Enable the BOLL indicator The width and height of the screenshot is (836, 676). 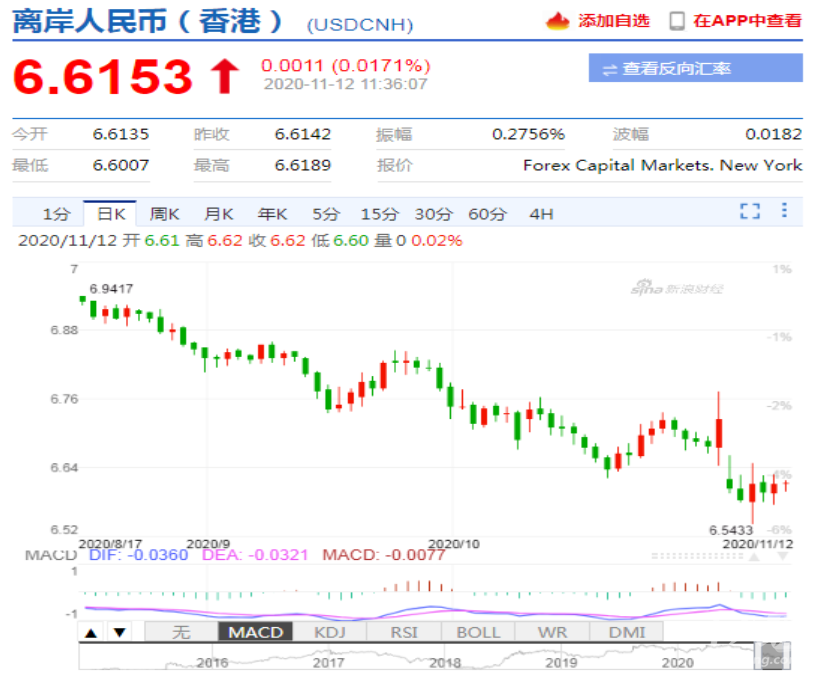click(x=478, y=632)
